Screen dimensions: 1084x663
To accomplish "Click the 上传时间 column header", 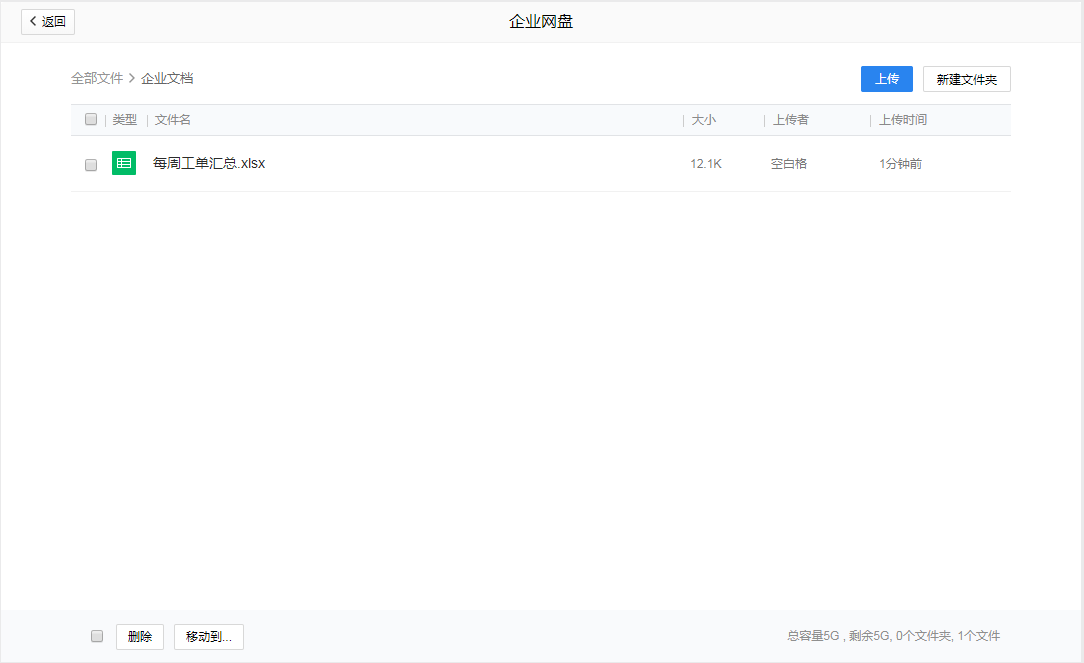I will pos(903,120).
